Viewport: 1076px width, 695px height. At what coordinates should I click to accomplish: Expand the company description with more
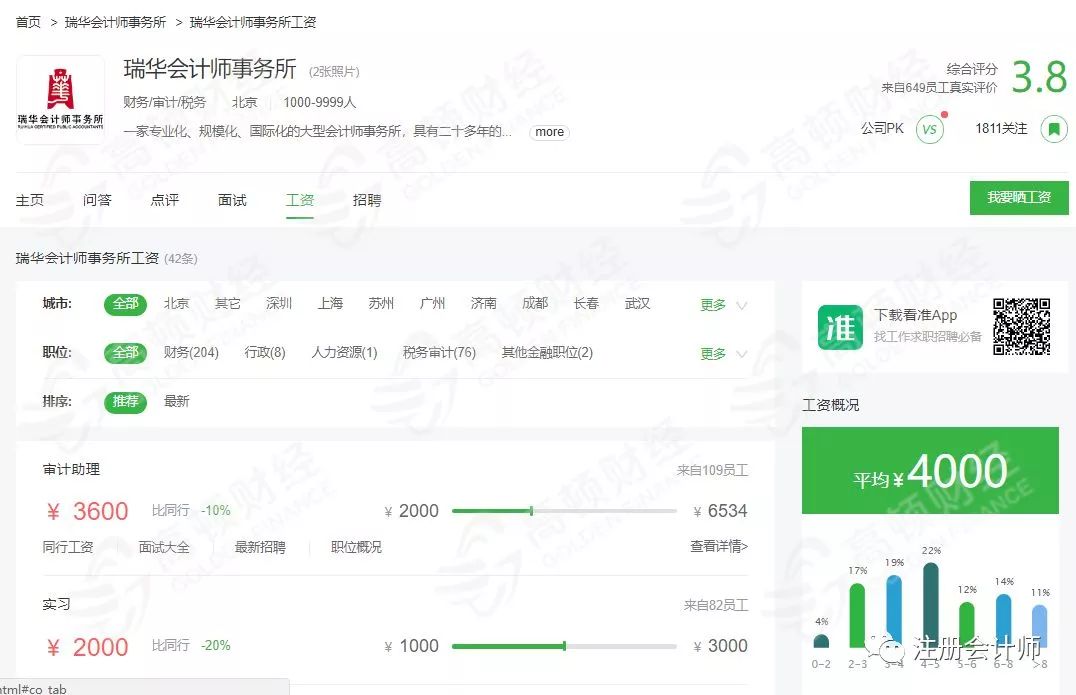pyautogui.click(x=549, y=132)
